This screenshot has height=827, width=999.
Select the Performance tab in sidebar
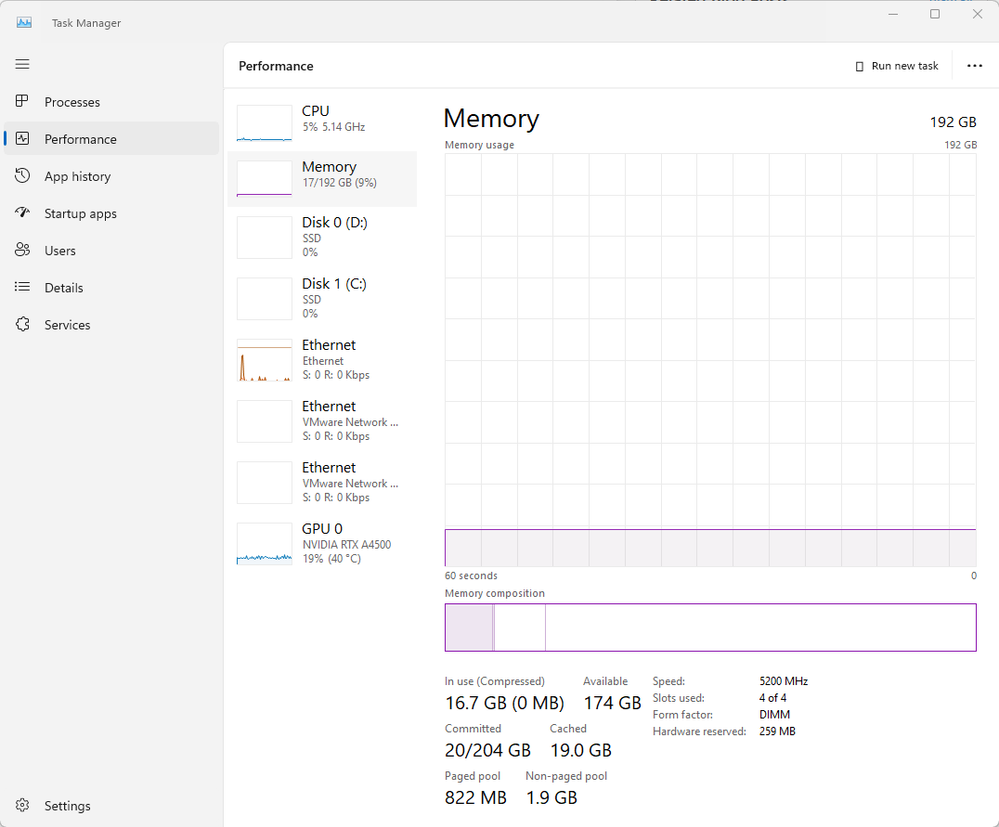tap(80, 139)
